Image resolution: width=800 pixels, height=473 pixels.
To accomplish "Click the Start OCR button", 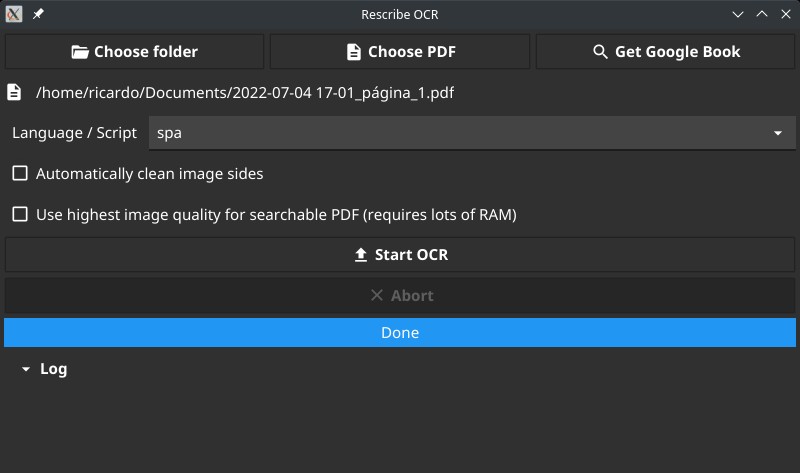I will pyautogui.click(x=400, y=255).
